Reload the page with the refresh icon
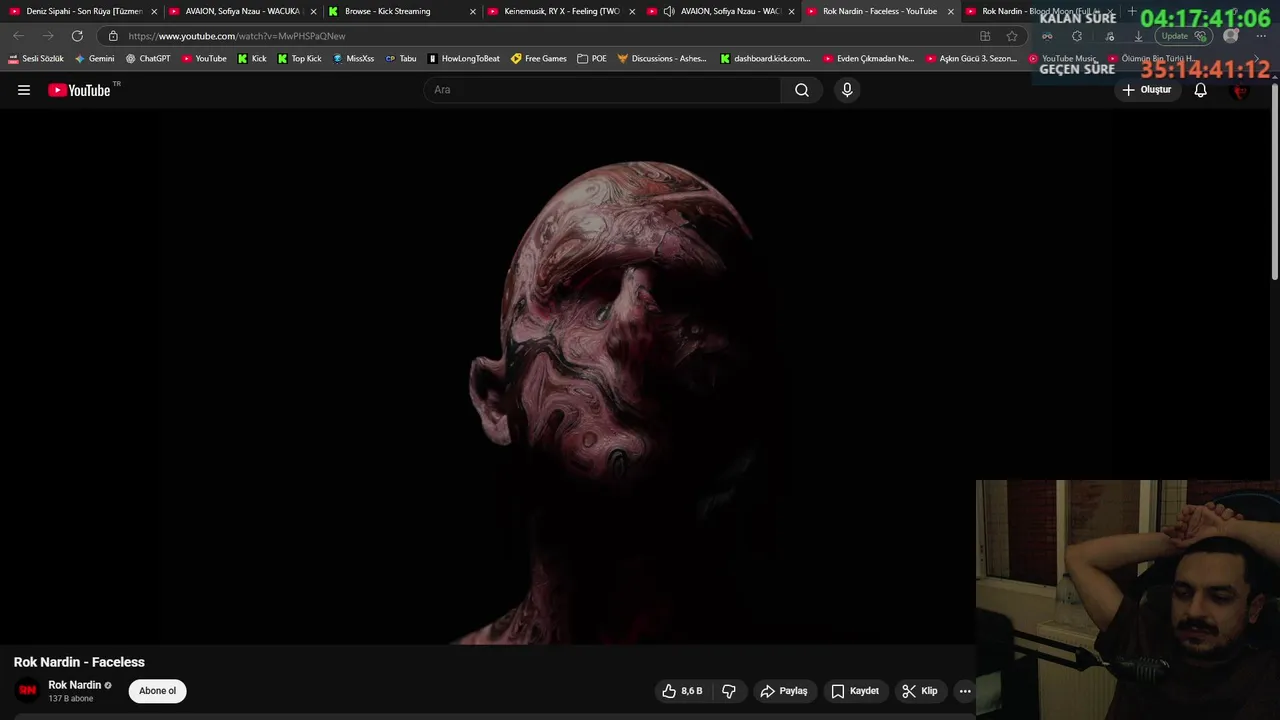 tap(77, 36)
